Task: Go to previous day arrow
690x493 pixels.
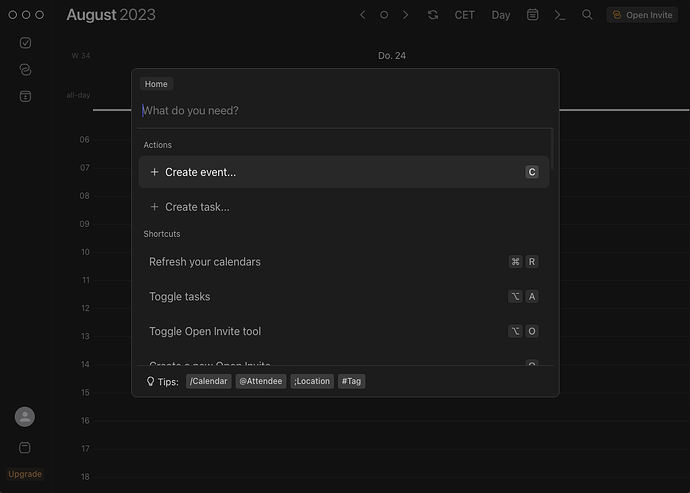Action: coord(363,15)
